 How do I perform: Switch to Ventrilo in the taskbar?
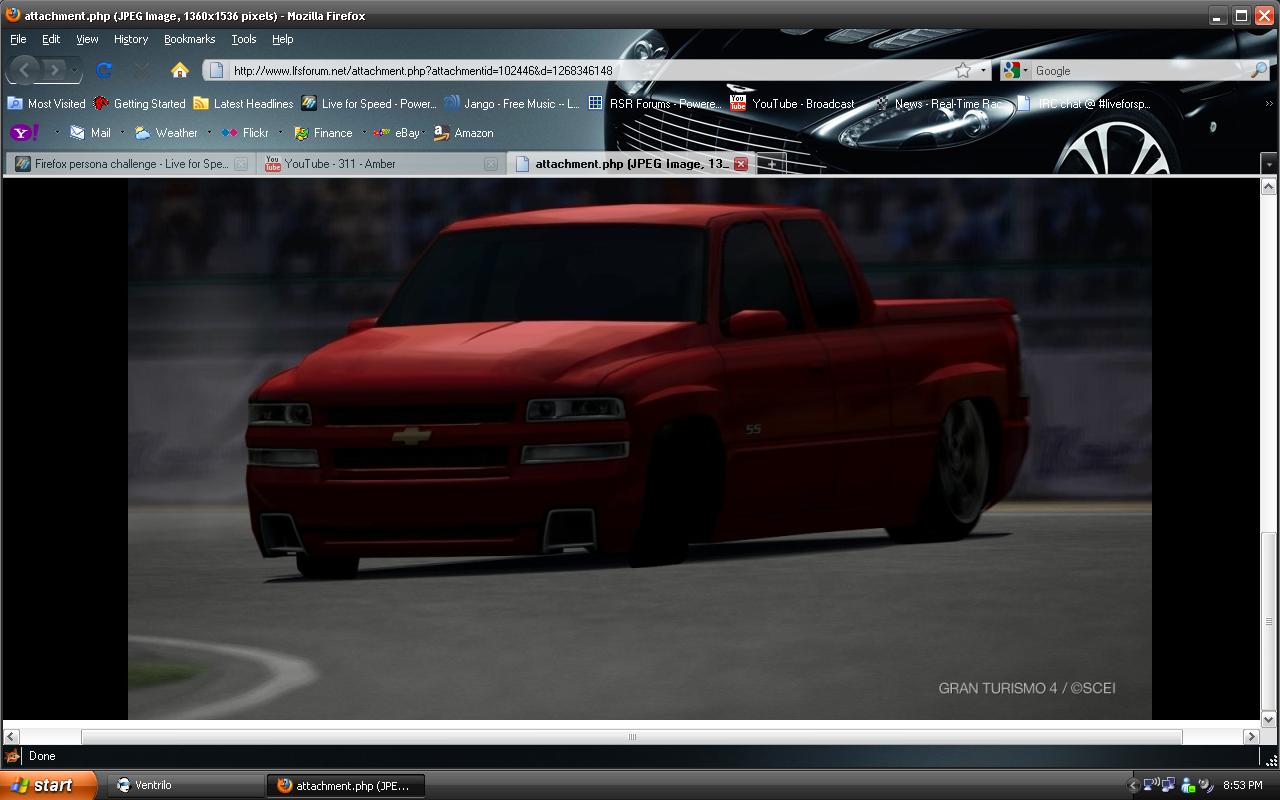185,785
